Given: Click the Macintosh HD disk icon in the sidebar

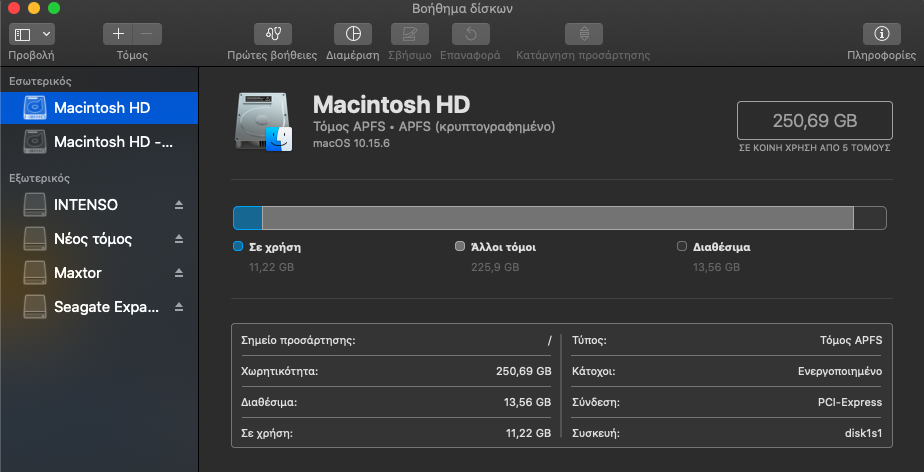Looking at the screenshot, I should click(x=35, y=108).
